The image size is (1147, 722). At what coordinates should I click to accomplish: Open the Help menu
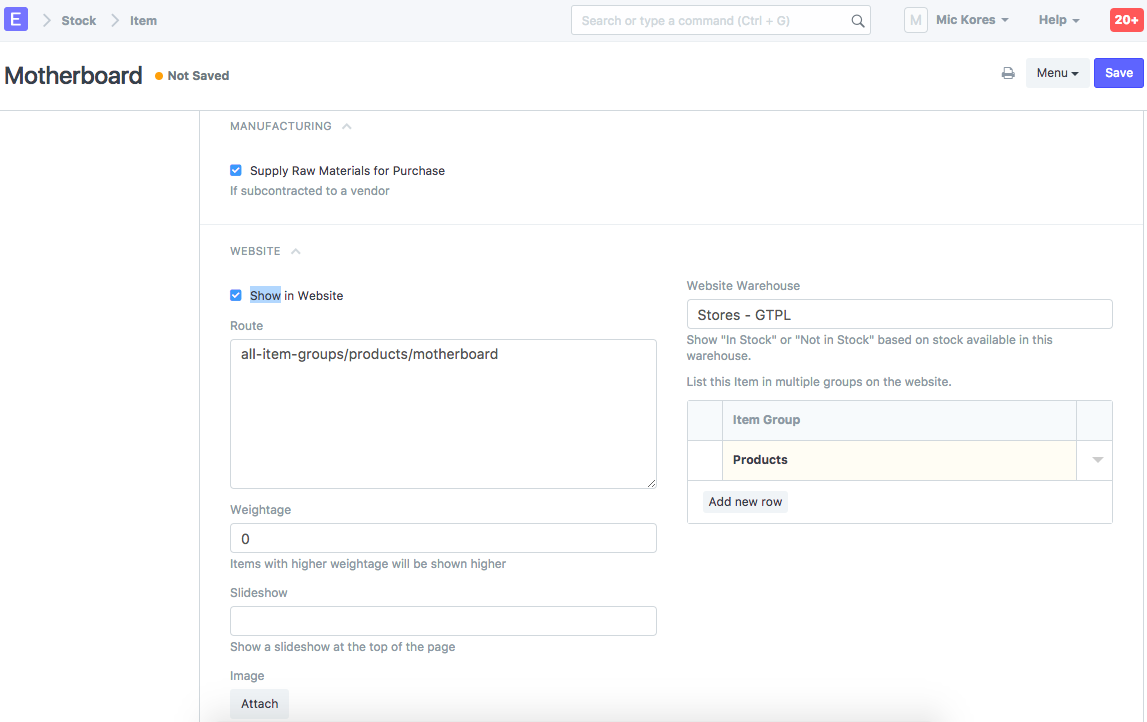click(x=1058, y=20)
